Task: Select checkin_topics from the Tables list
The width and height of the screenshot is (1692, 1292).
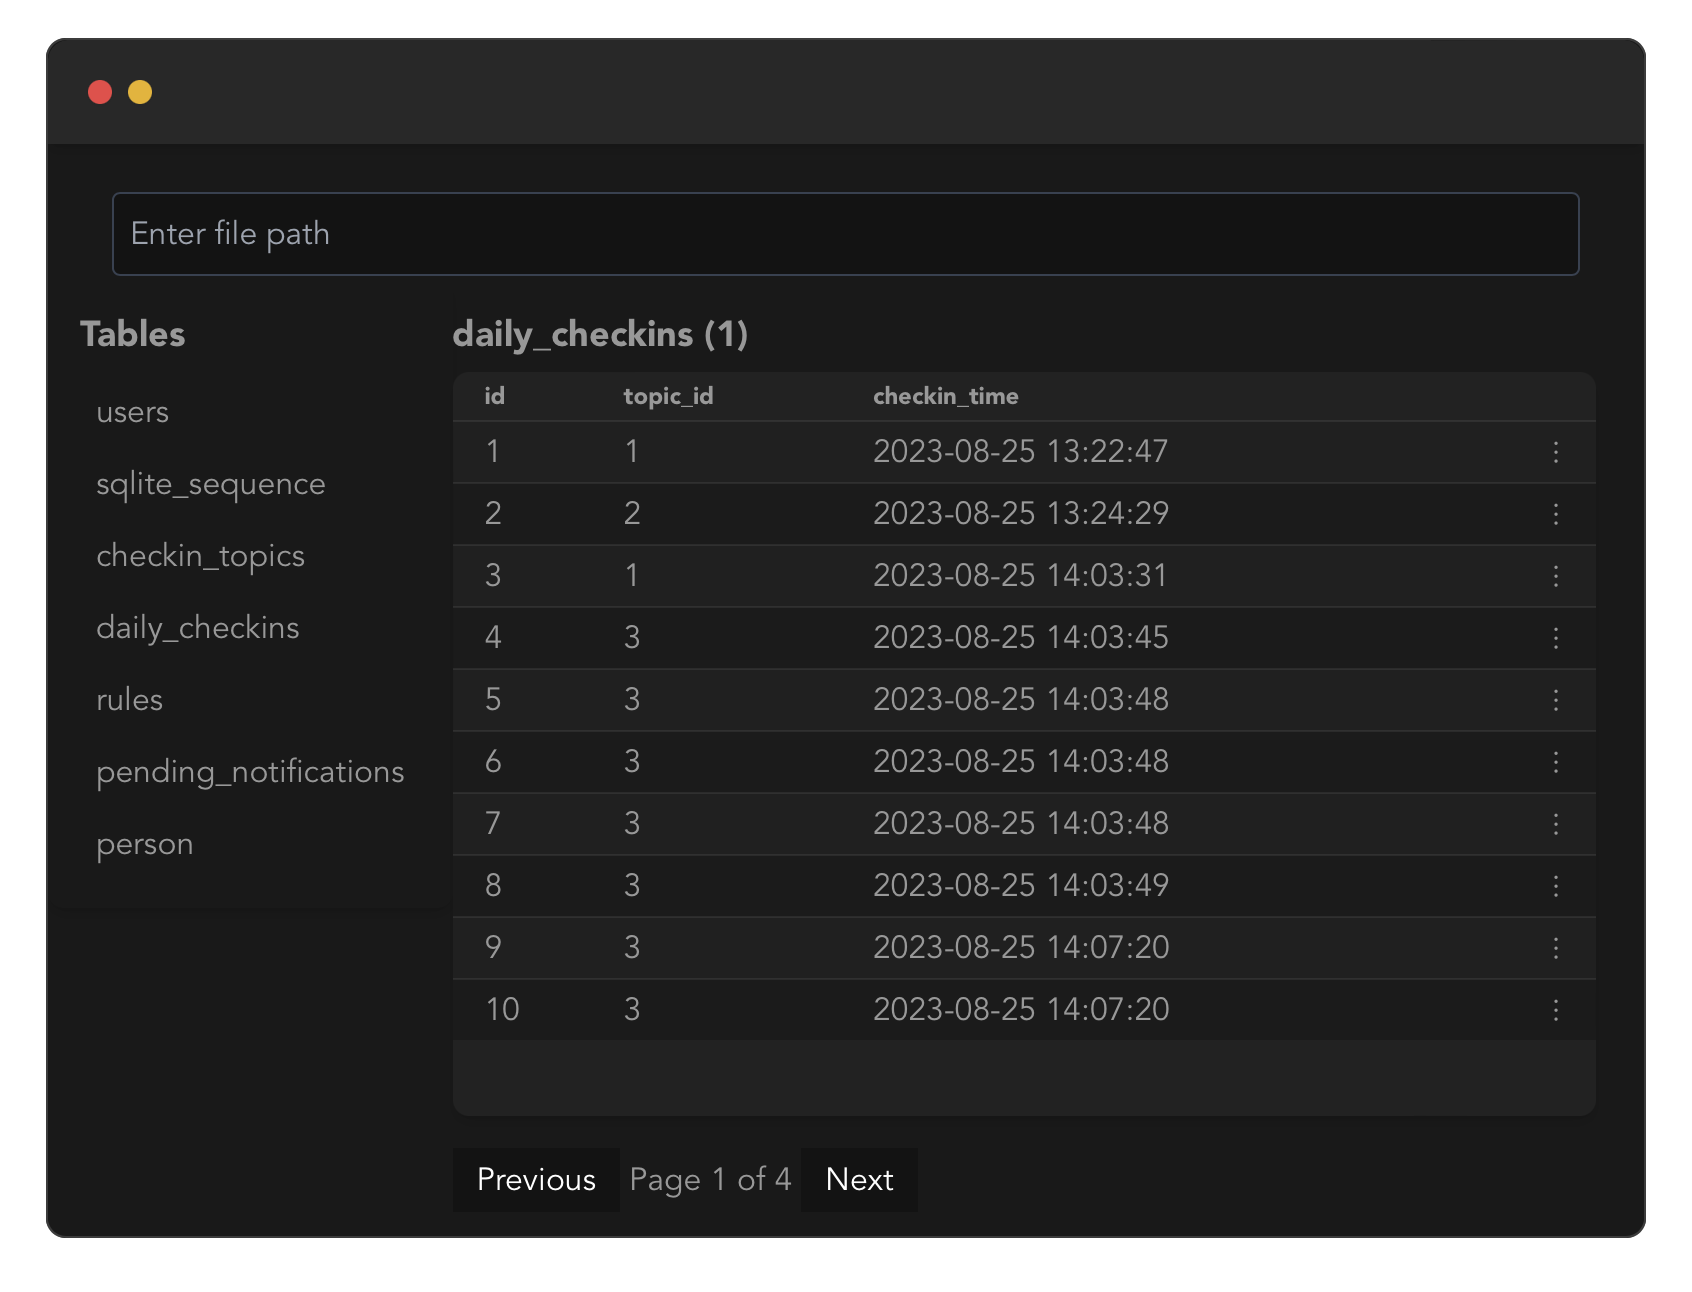Action: [200, 556]
